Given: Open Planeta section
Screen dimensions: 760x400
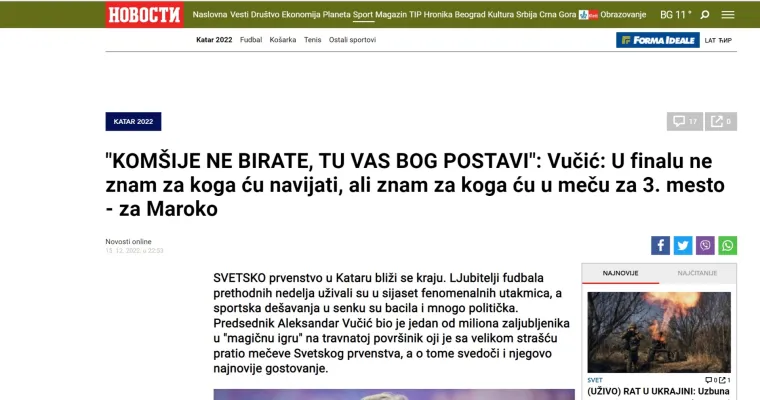Looking at the screenshot, I should 336,15.
